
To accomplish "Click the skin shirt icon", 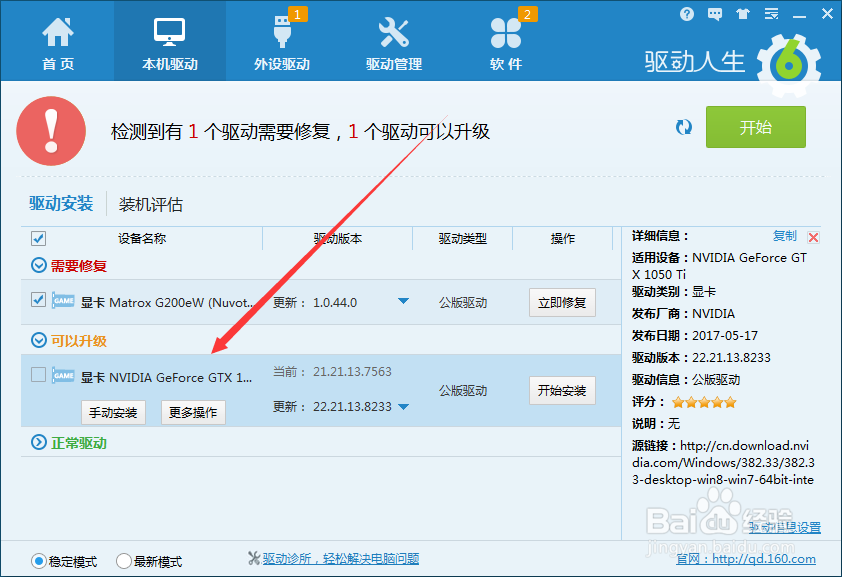I will [x=743, y=14].
